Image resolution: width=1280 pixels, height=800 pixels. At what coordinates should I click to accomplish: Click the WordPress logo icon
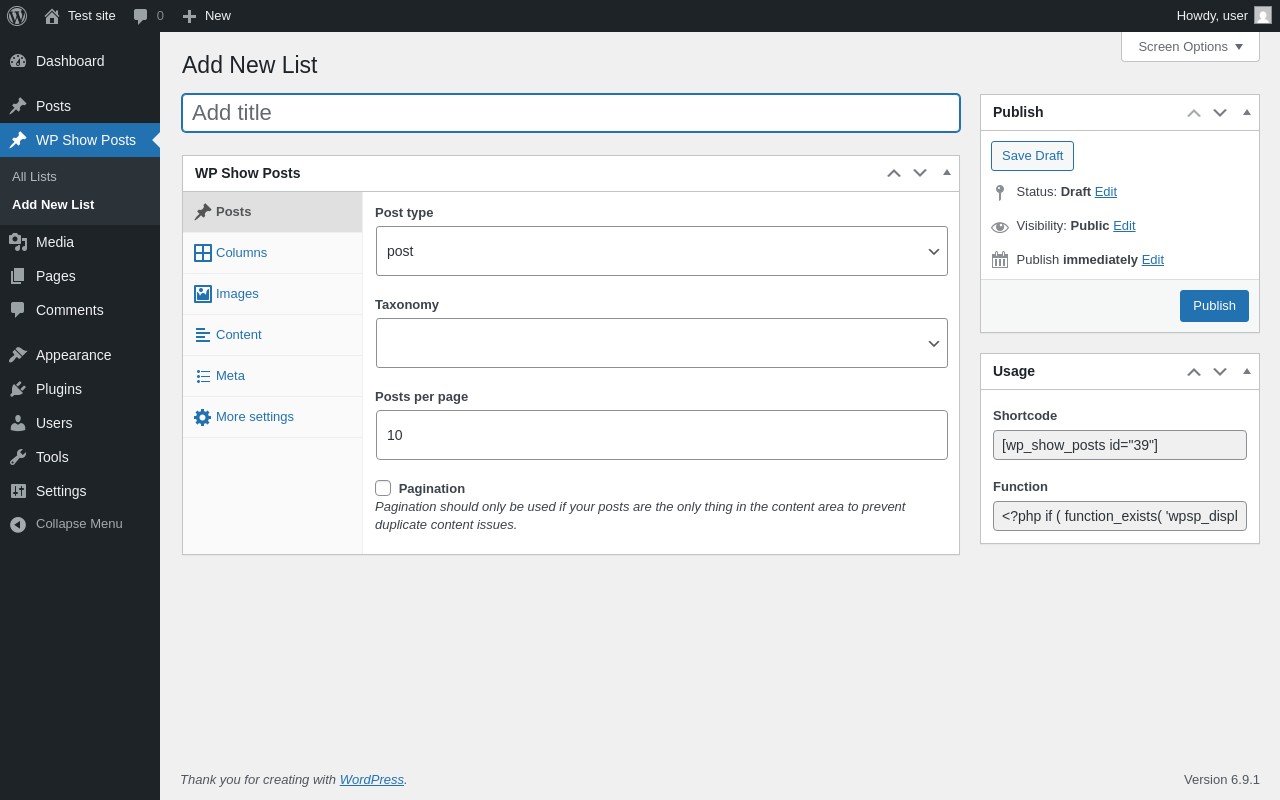coord(17,16)
